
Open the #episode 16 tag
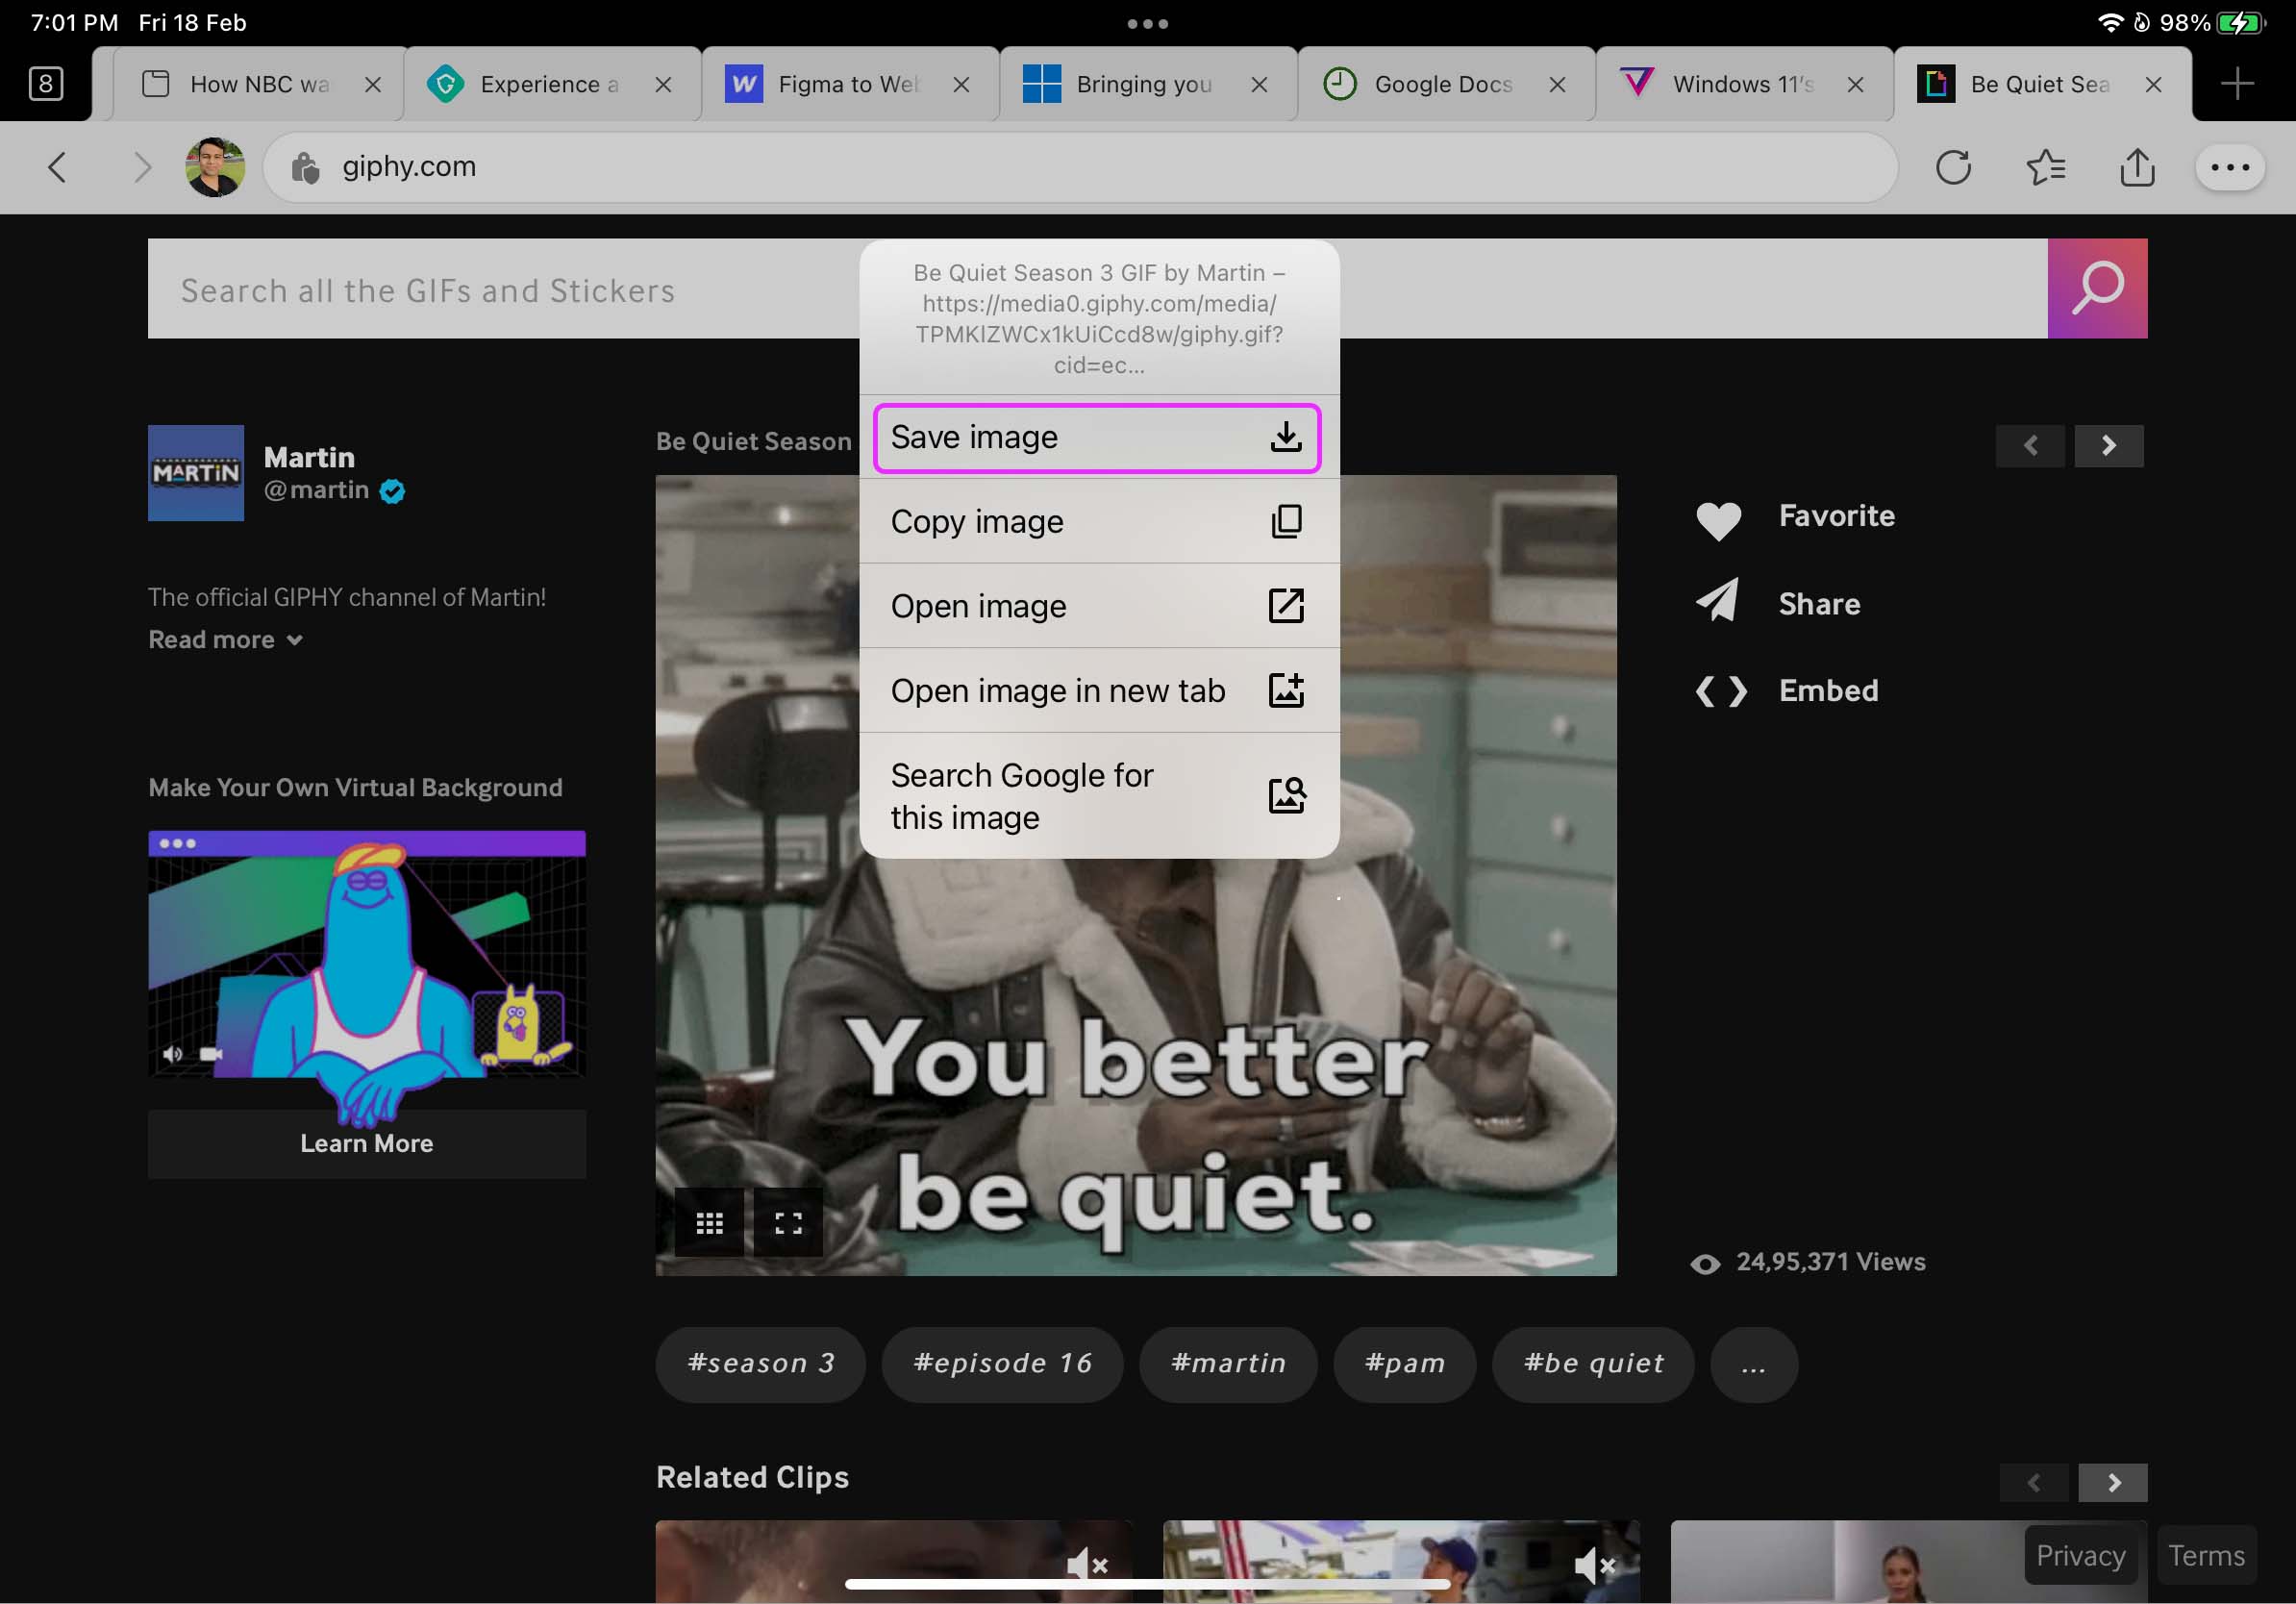point(1002,1364)
